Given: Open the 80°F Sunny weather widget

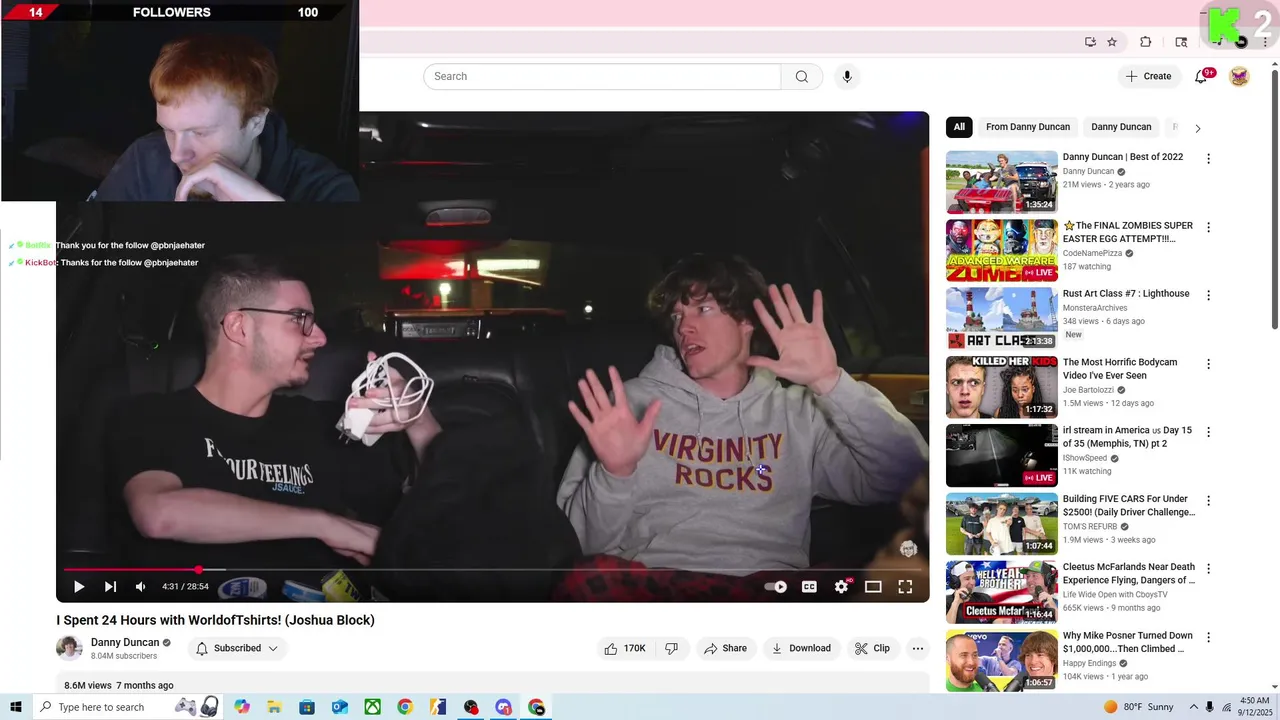Looking at the screenshot, I should pos(1139,707).
